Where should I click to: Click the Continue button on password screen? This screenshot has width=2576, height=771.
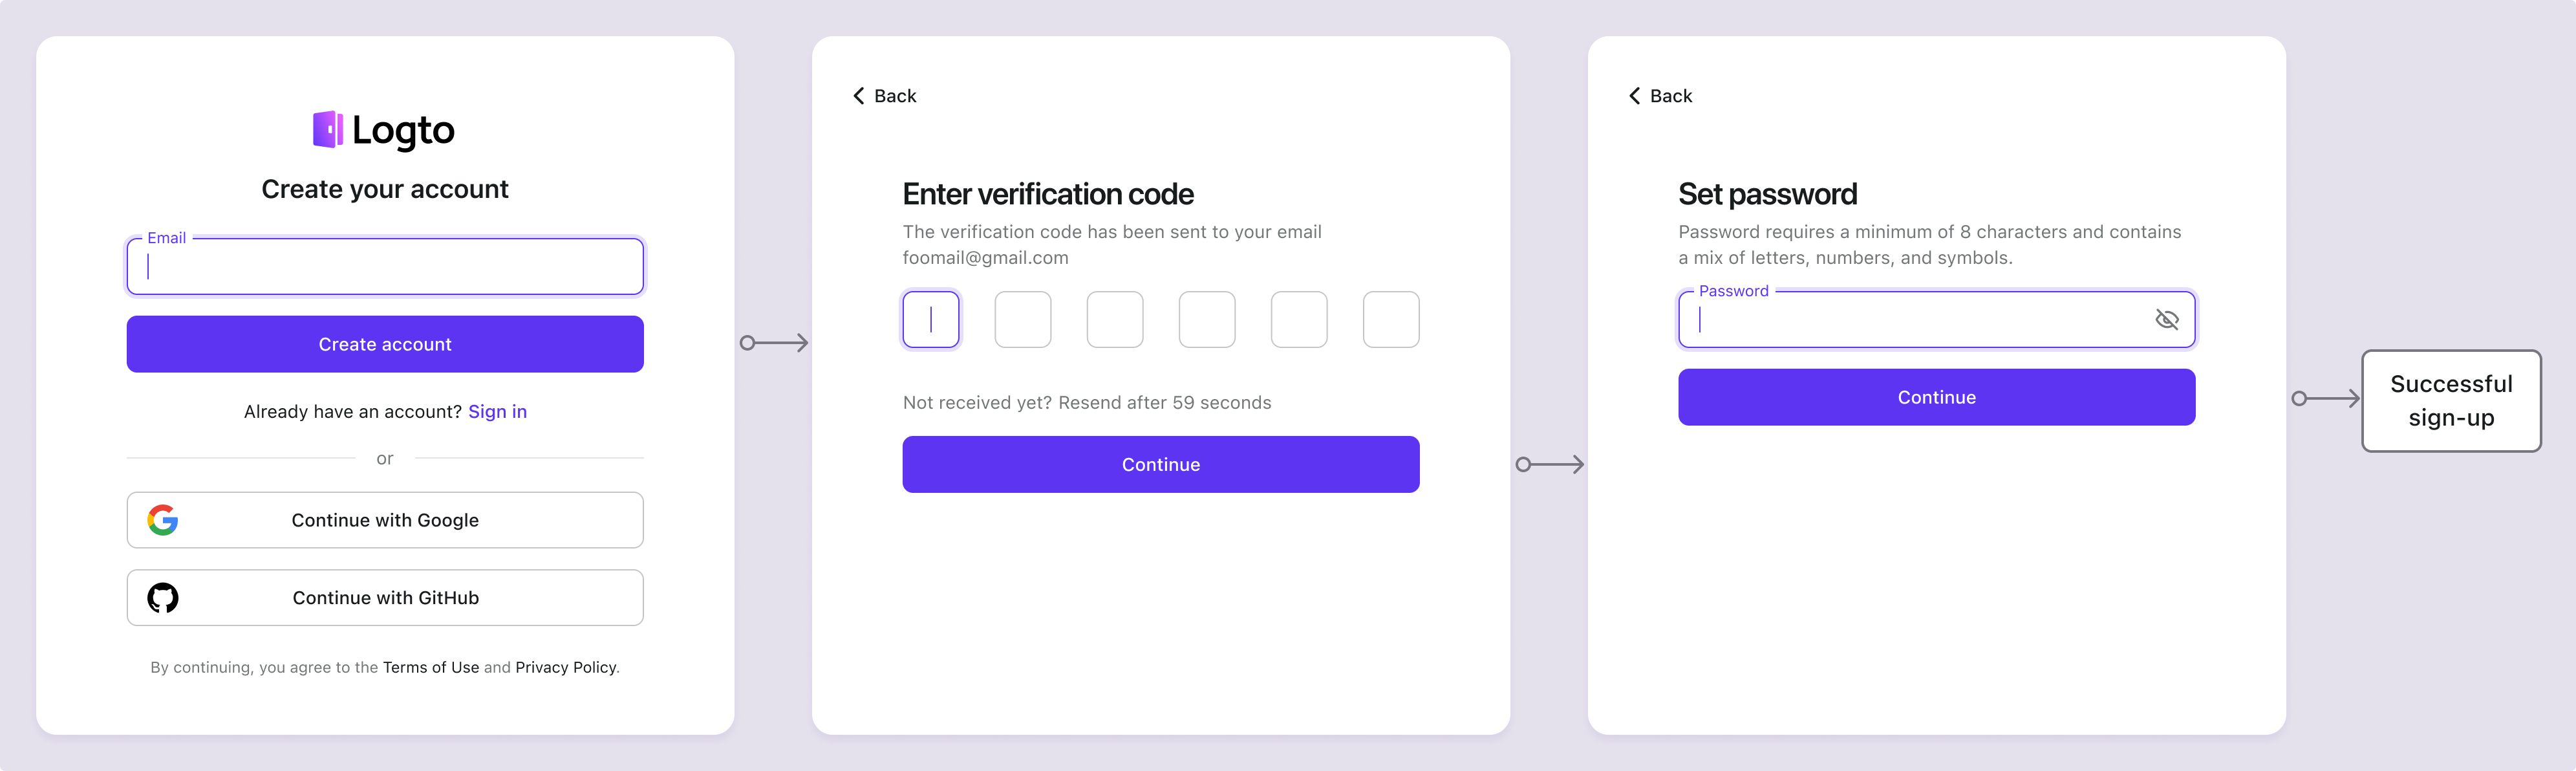[x=1935, y=396]
